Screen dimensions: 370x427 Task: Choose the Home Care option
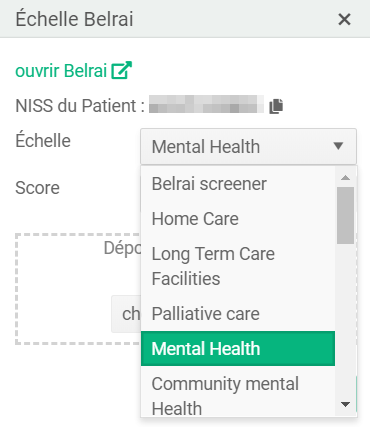pos(238,219)
